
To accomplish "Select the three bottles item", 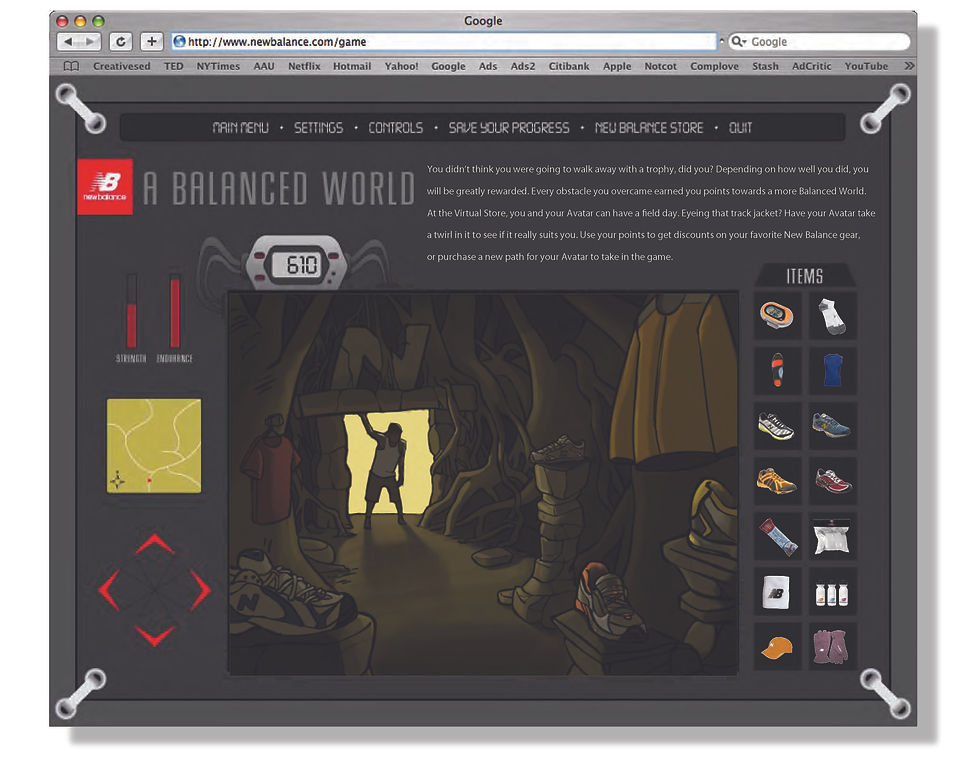I will tap(832, 591).
